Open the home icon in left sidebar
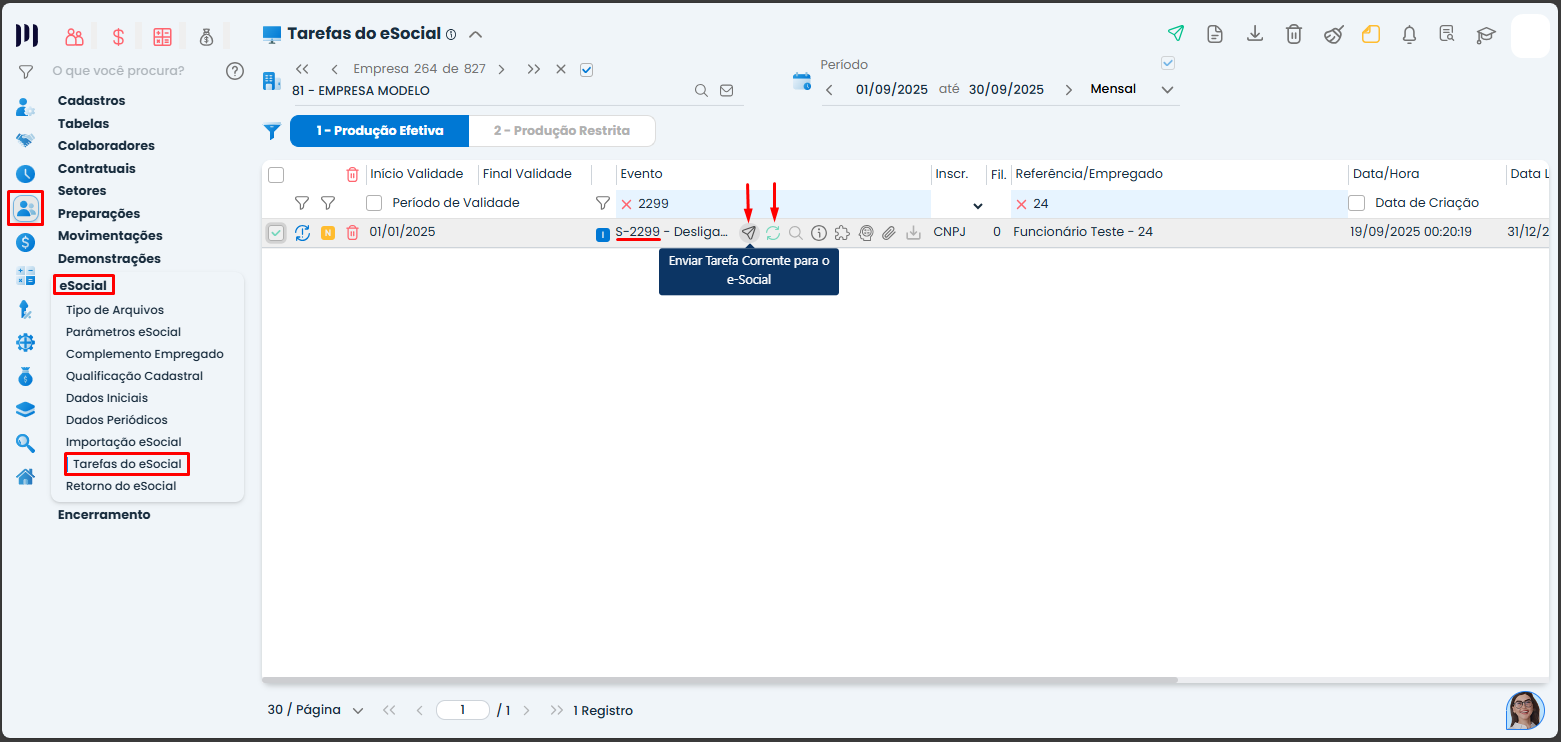Screen dimensions: 1561x742 (x=25, y=476)
